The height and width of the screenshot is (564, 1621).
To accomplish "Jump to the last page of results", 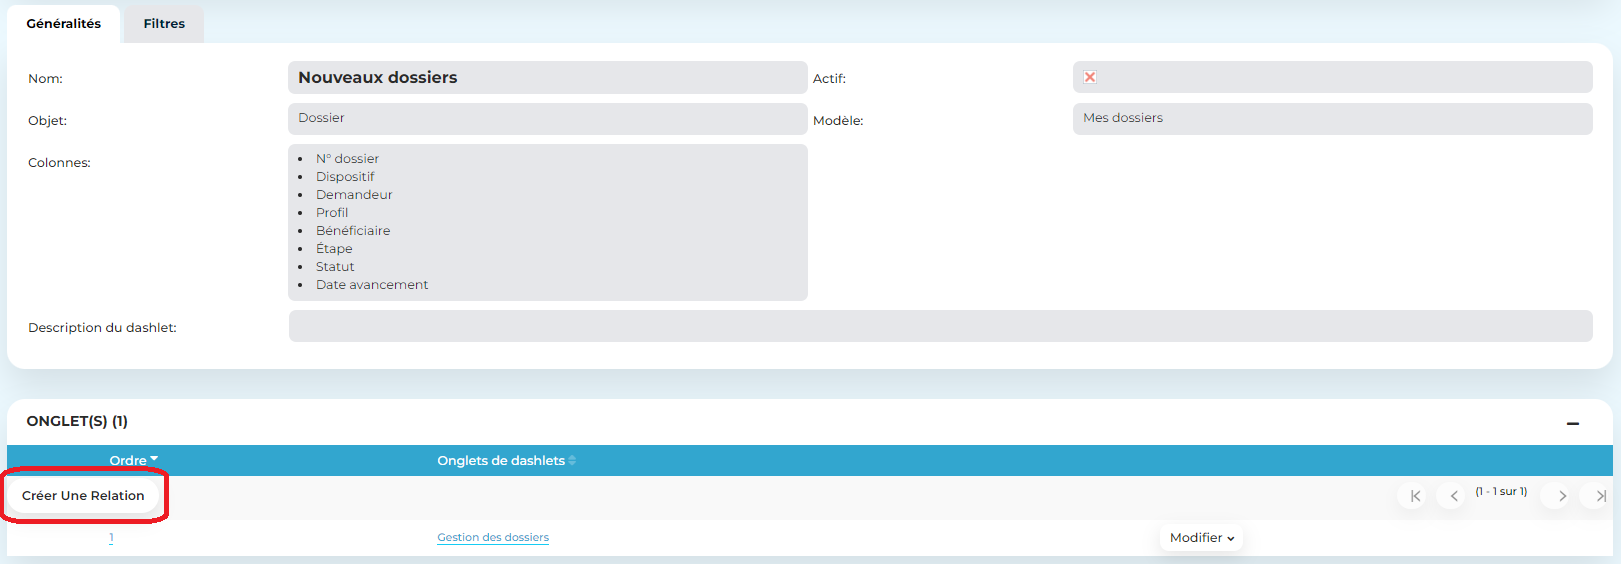I will (x=1599, y=496).
